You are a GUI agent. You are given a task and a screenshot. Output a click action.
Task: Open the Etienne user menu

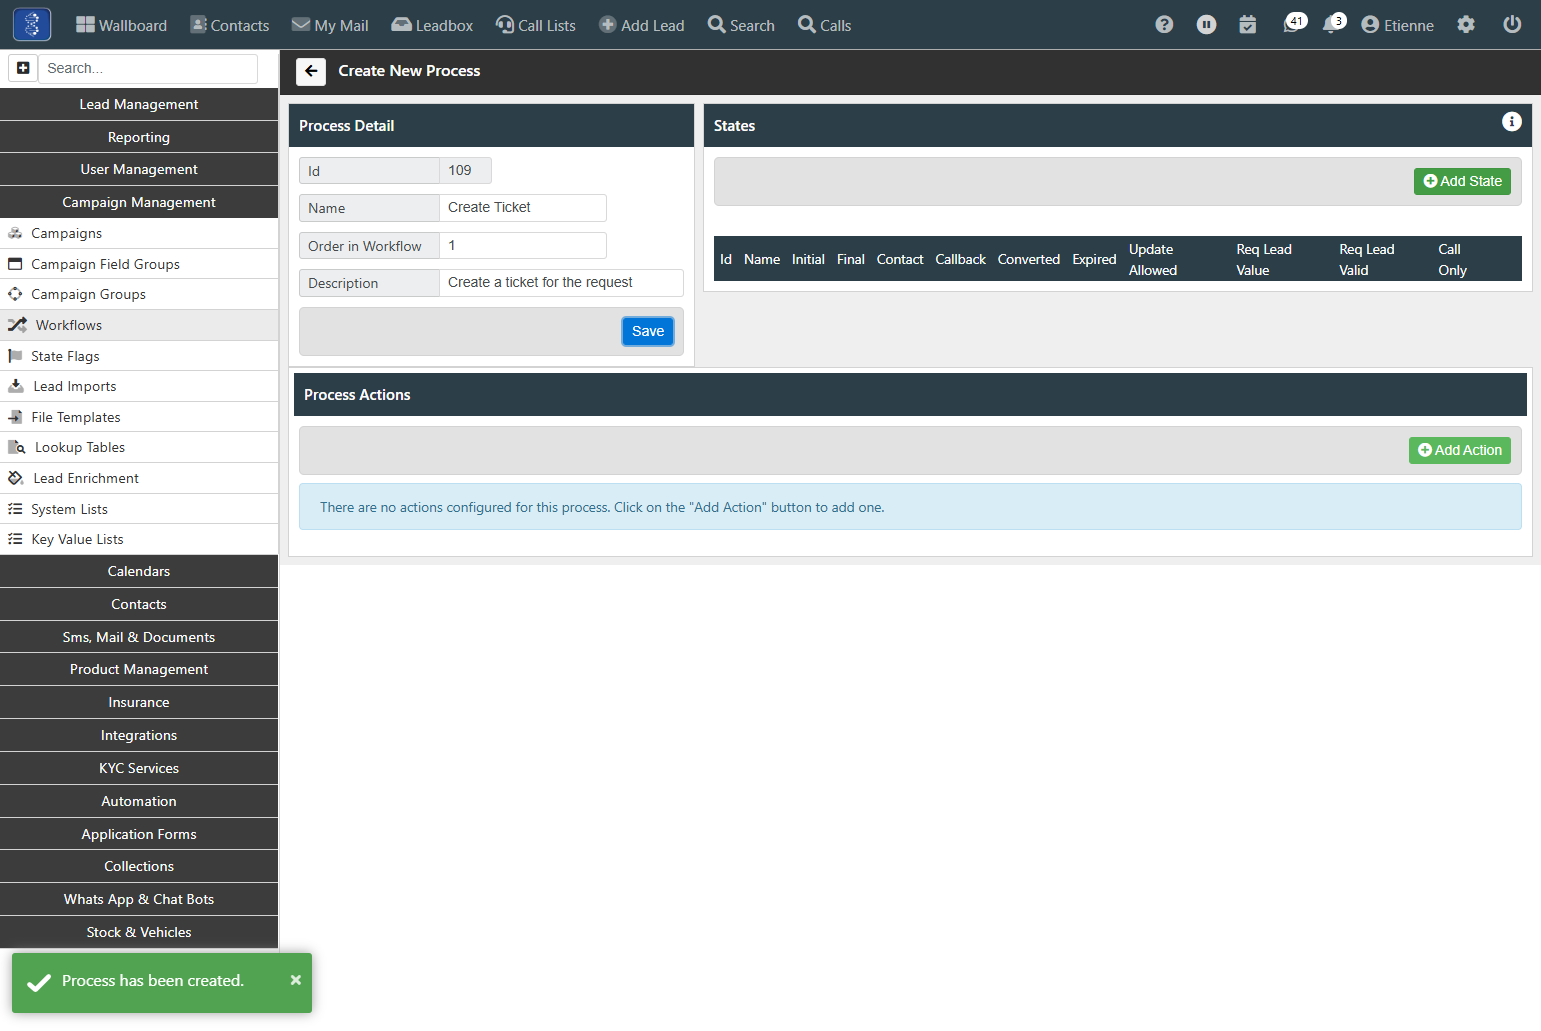click(1398, 25)
